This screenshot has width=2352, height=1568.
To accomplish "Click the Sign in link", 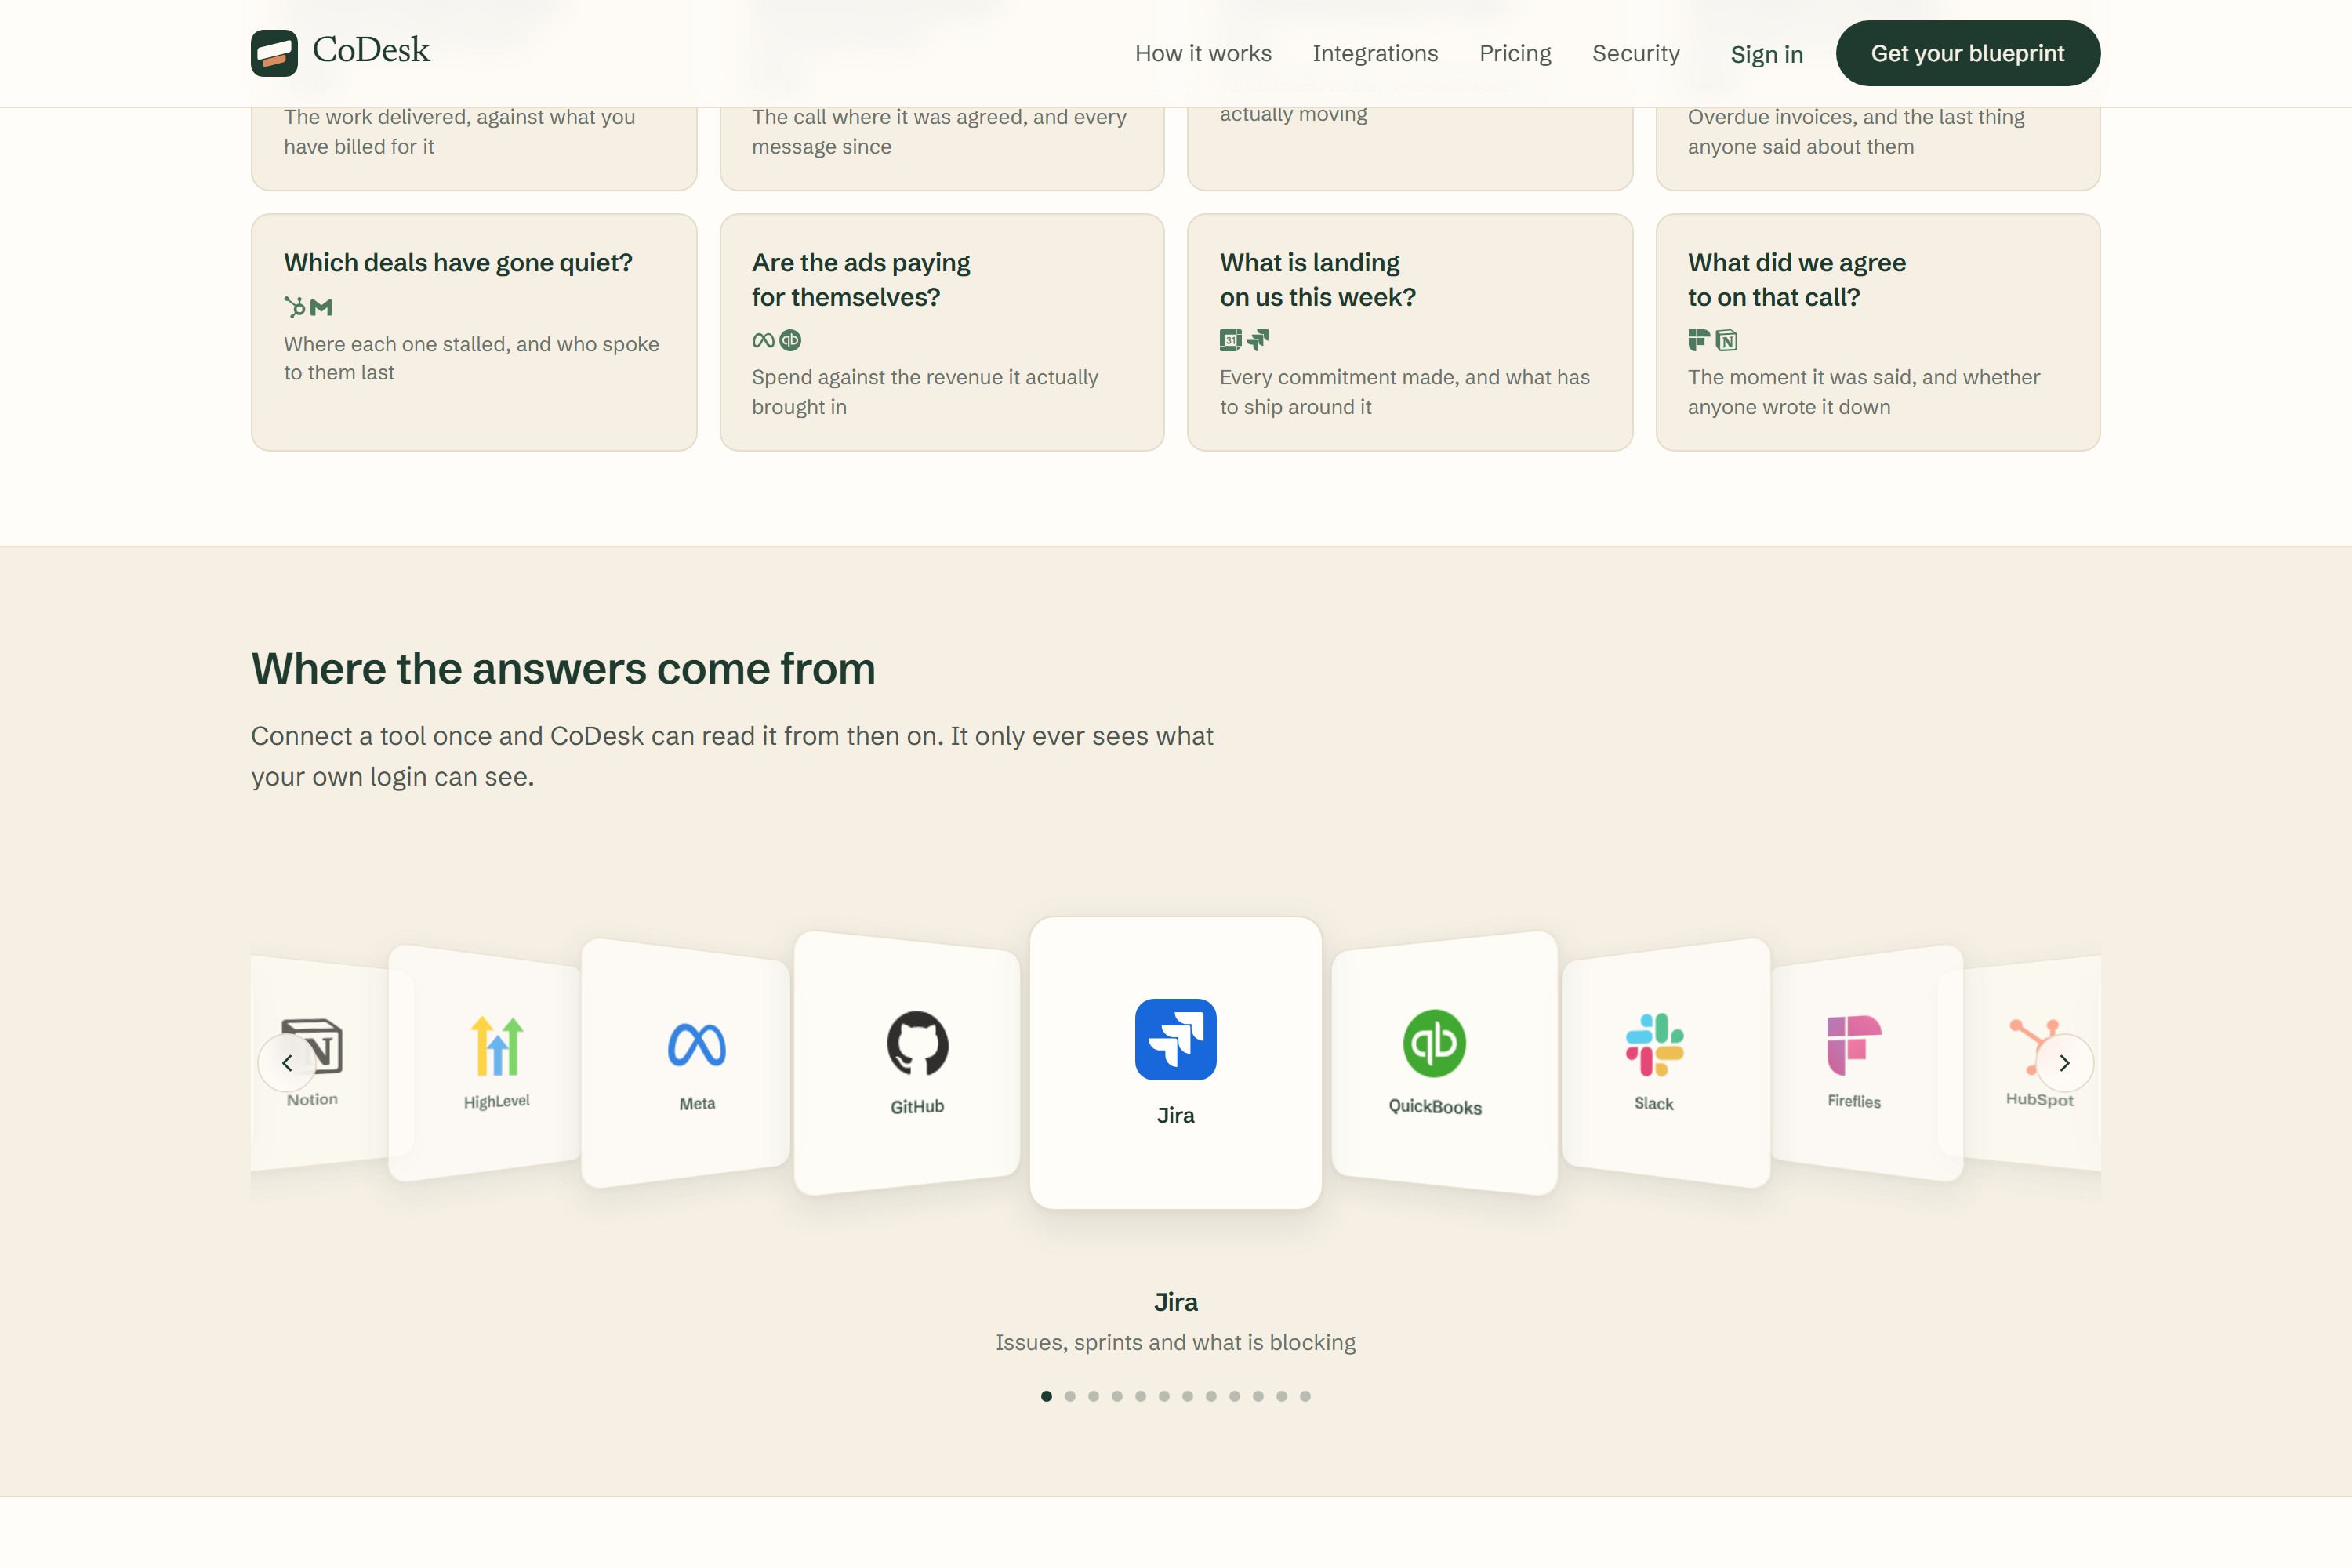I will click(x=1767, y=54).
